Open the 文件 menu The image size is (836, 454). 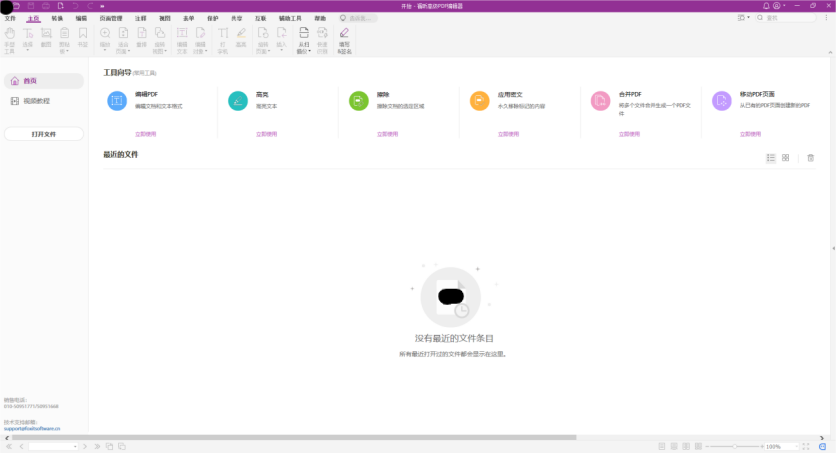[10, 18]
